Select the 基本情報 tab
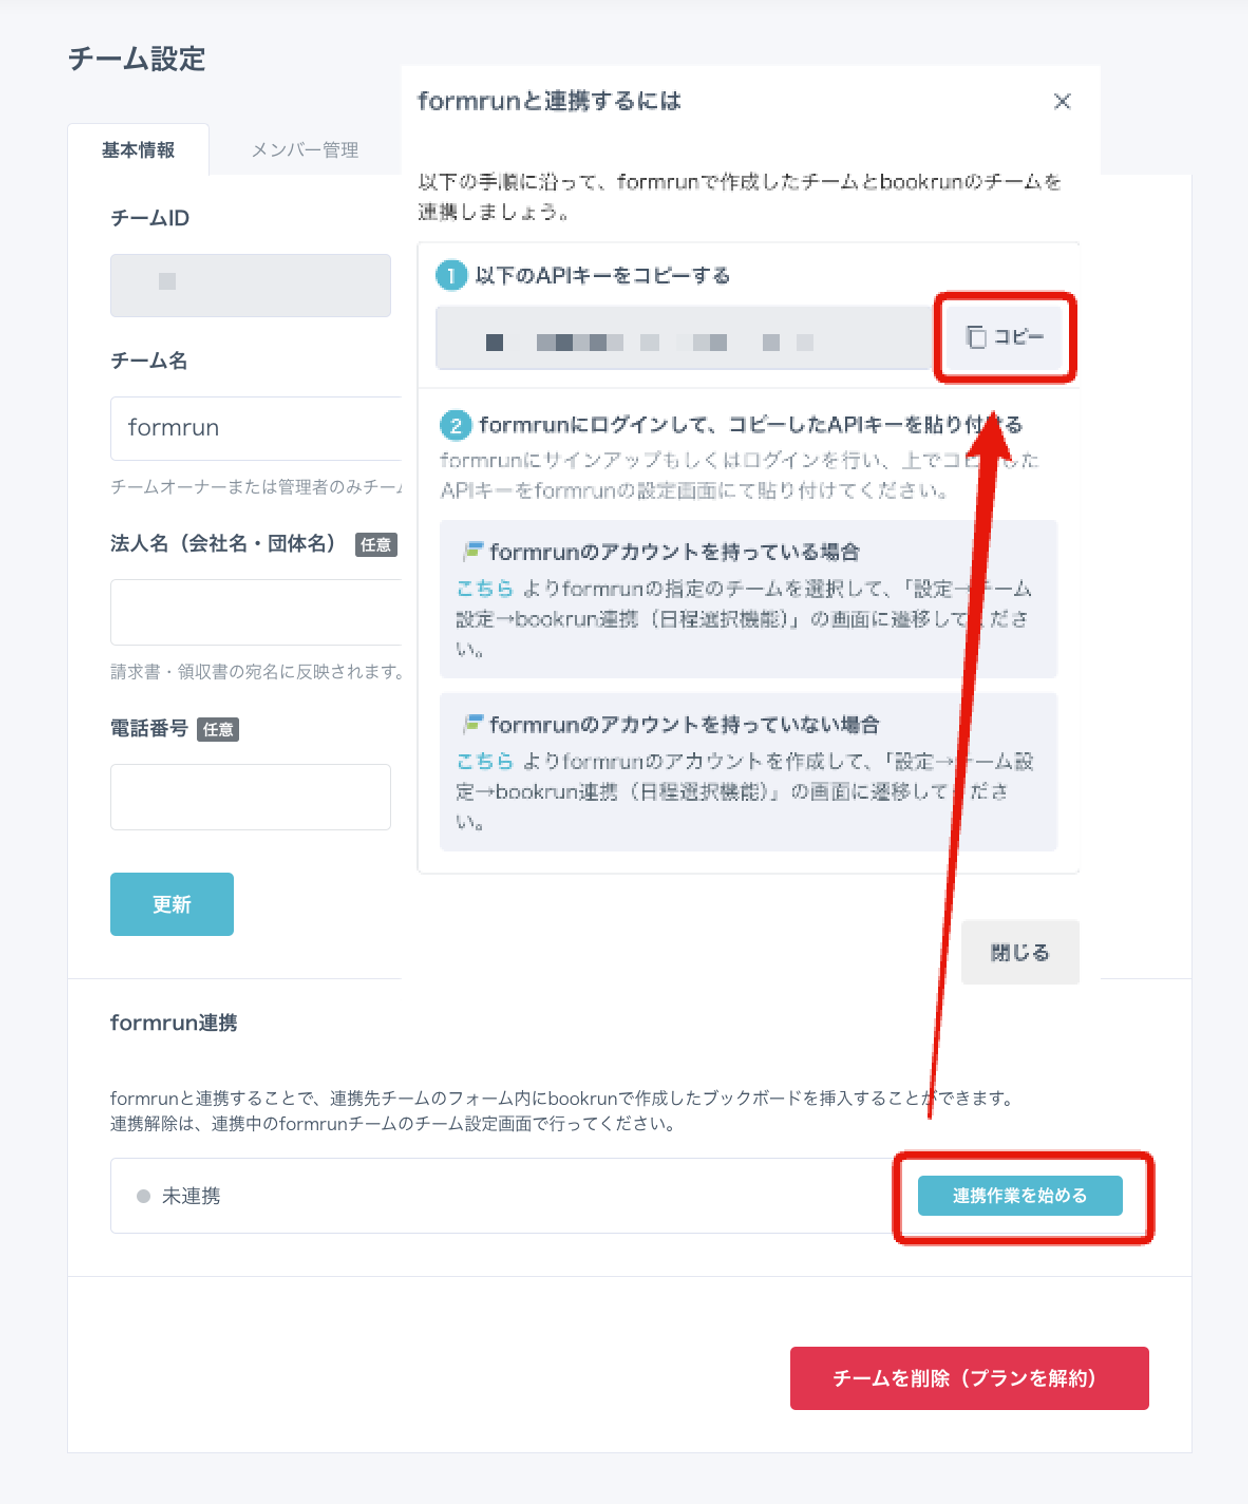The width and height of the screenshot is (1248, 1504). (x=138, y=150)
